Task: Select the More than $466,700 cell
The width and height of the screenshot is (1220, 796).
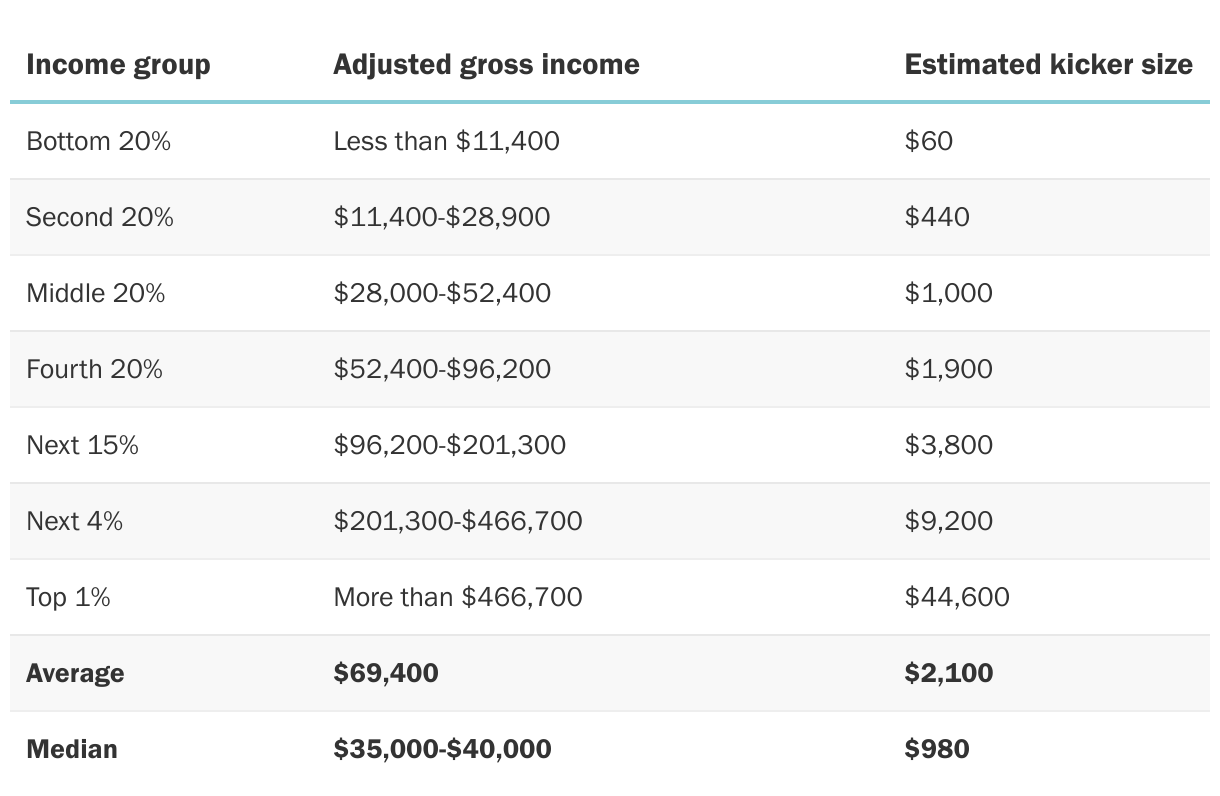Action: pos(457,597)
